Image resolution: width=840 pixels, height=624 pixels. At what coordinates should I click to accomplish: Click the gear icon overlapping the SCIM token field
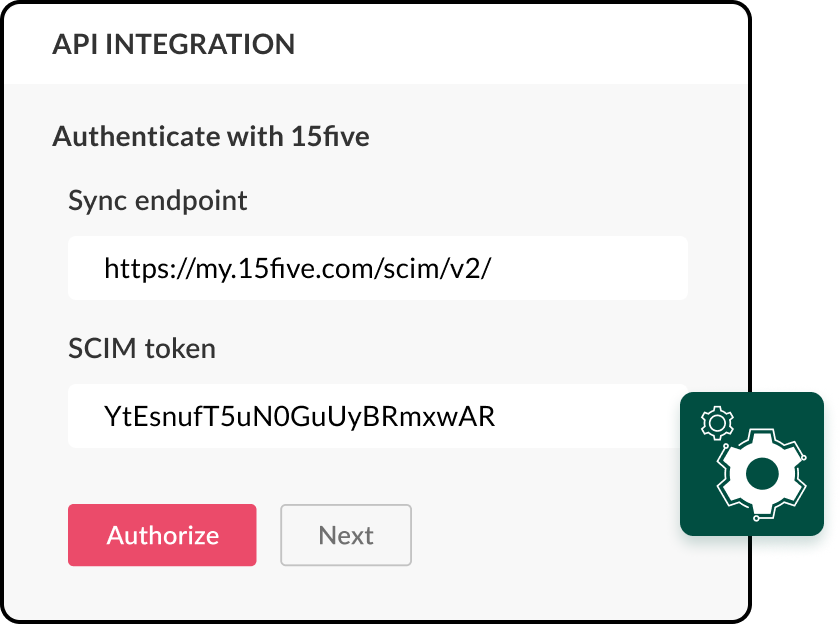[716, 424]
